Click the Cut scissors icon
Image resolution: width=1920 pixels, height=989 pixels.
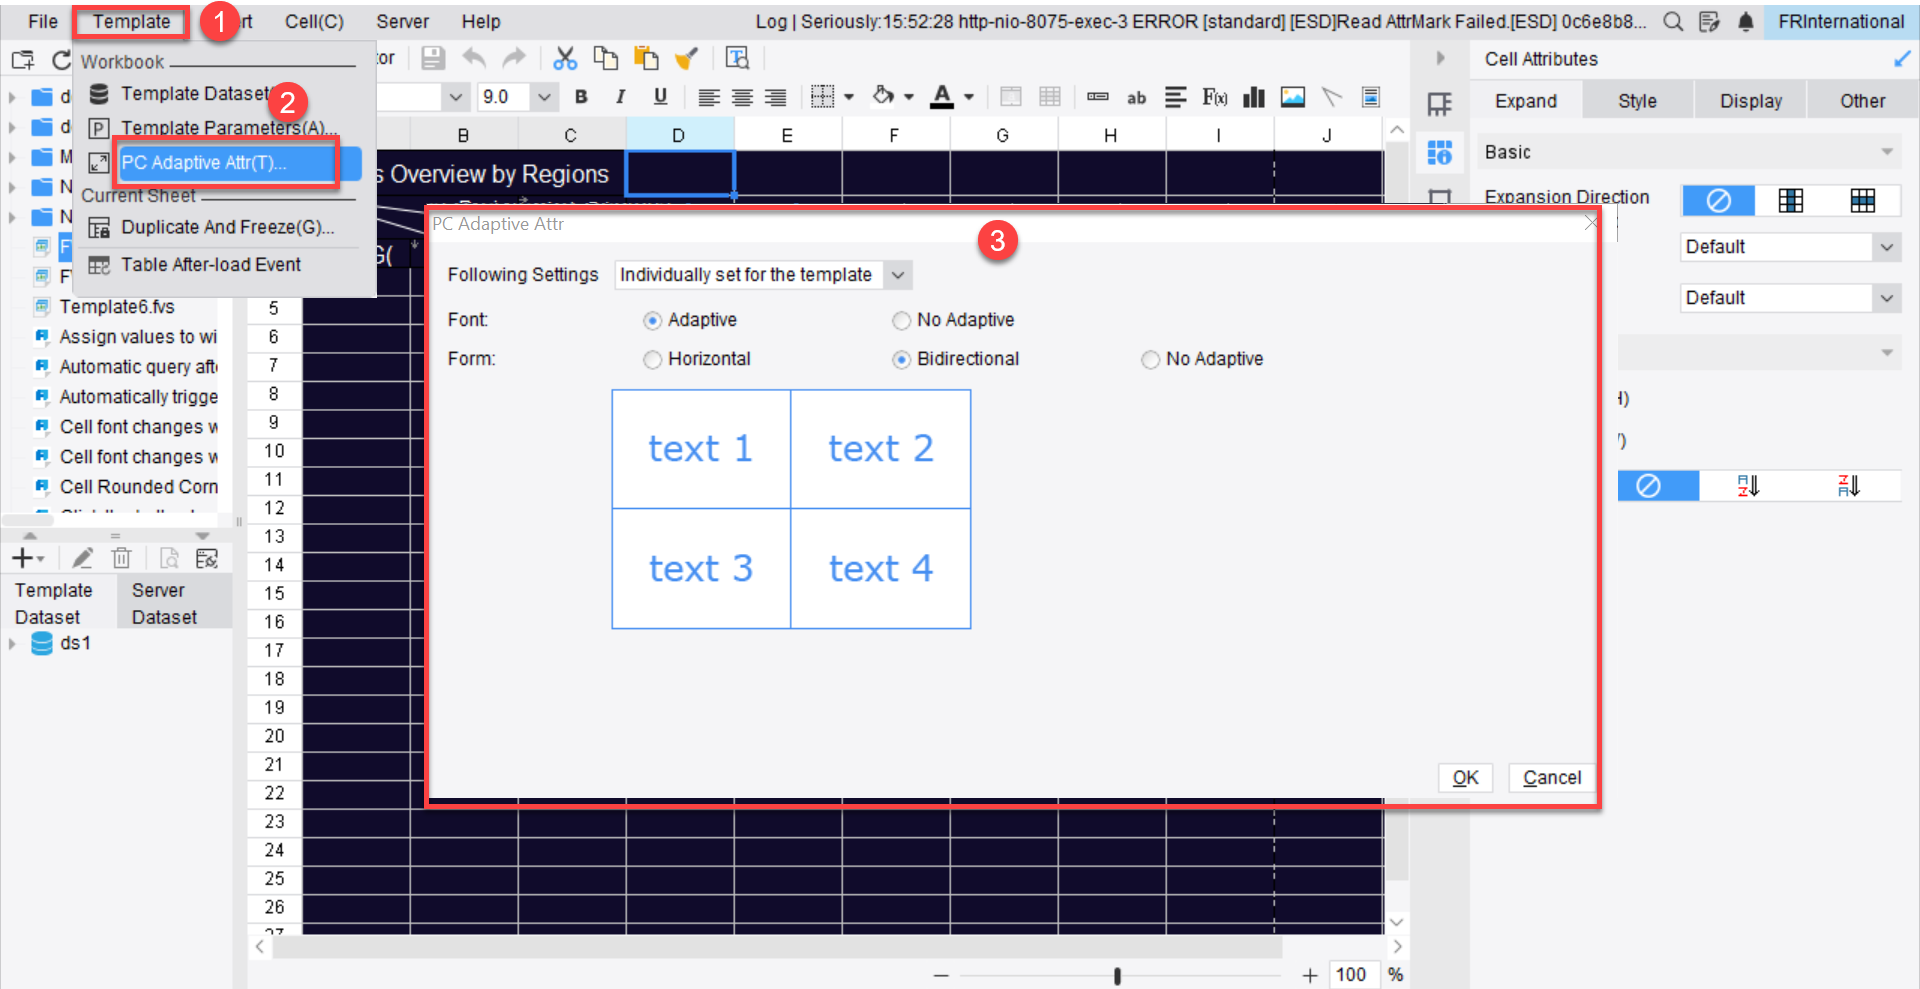click(x=565, y=58)
